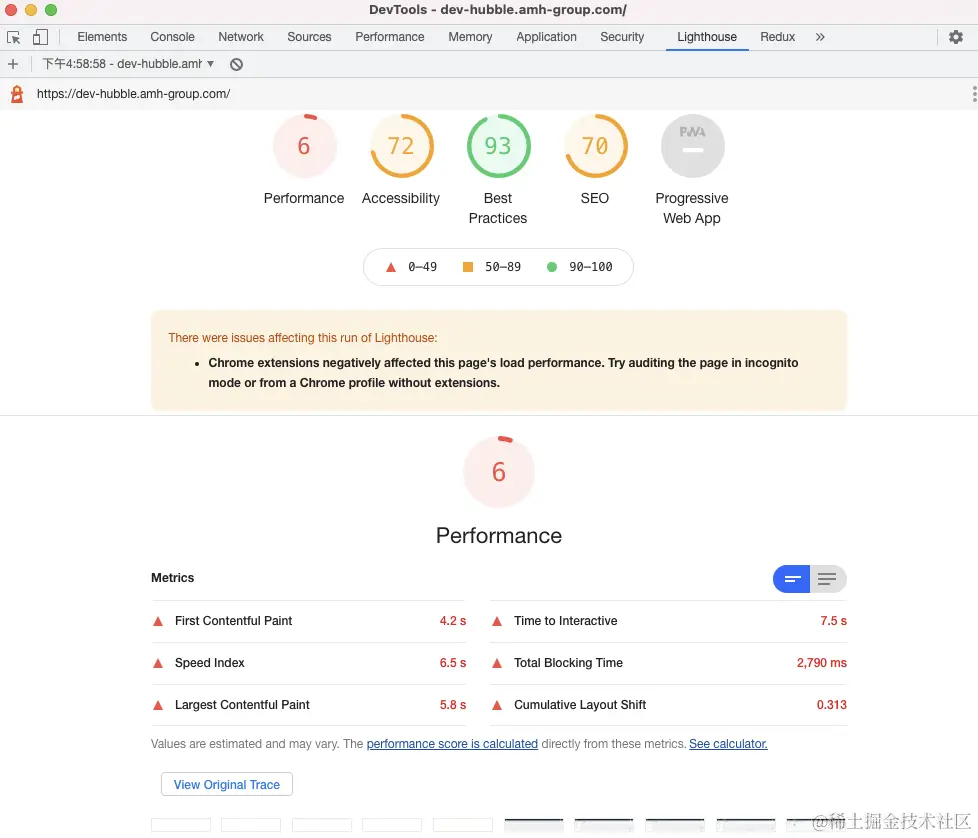978x838 pixels.
Task: Open the Sources tab
Action: pyautogui.click(x=309, y=37)
